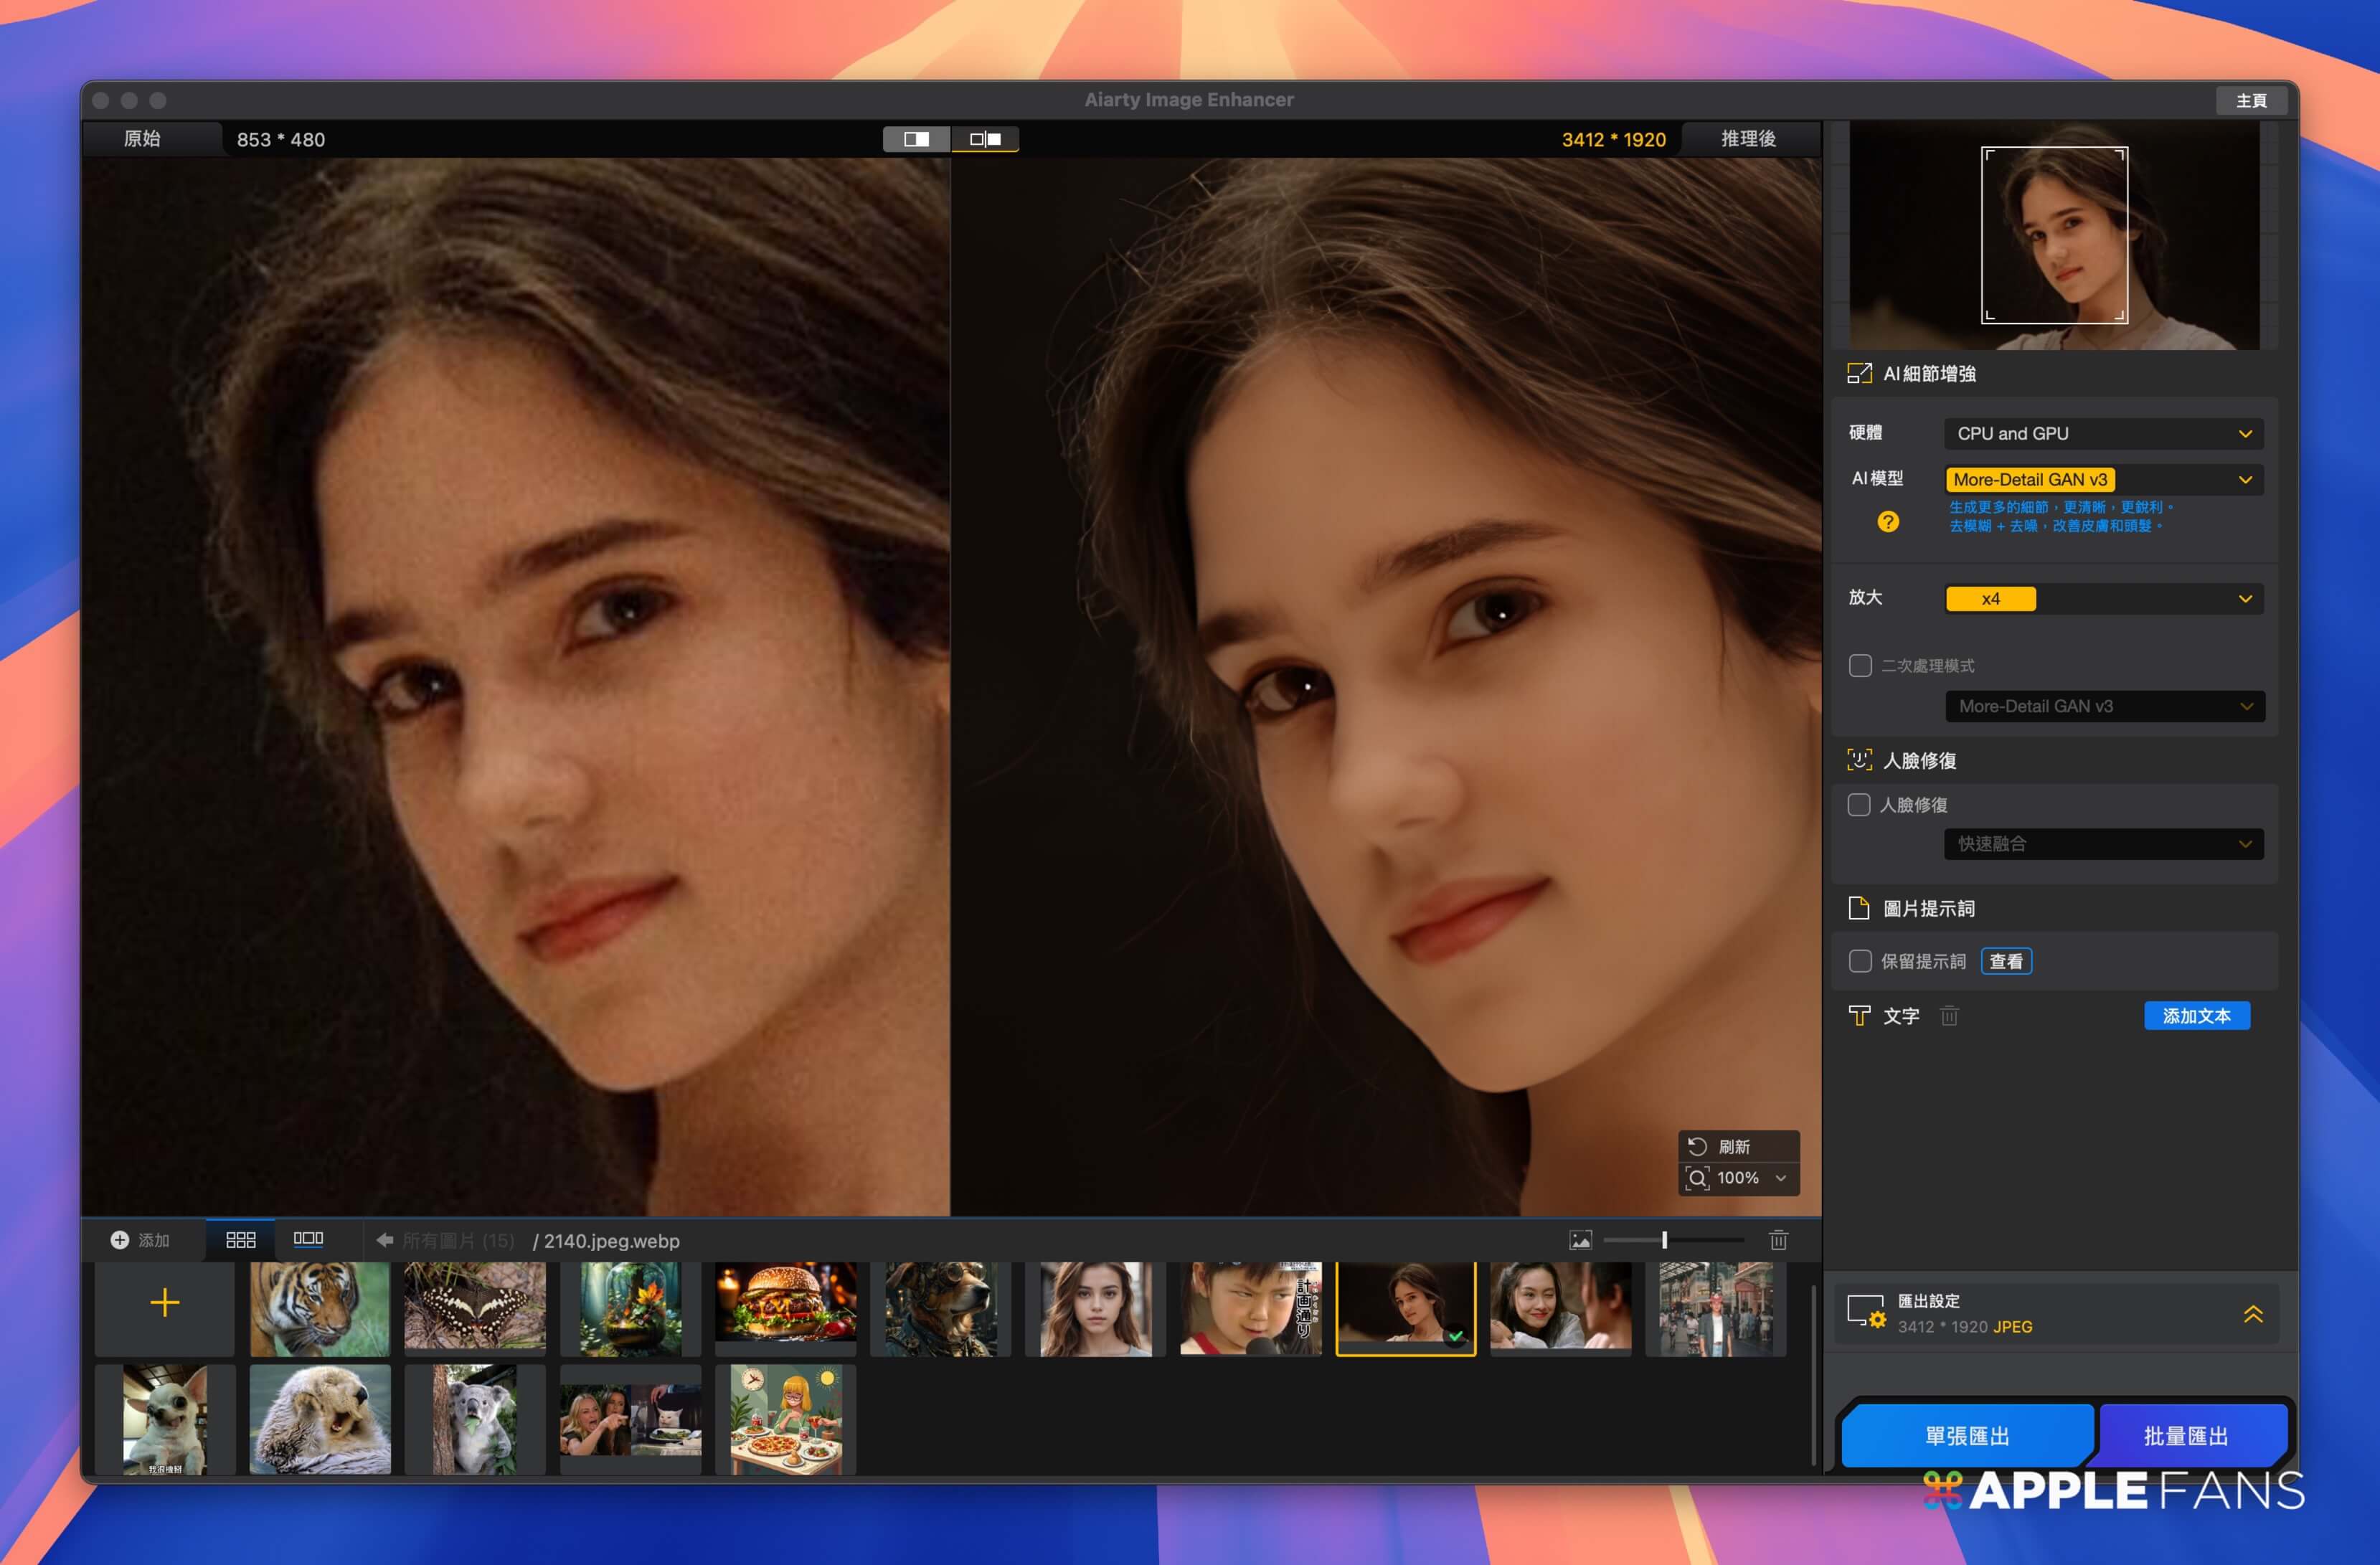Click the thumbnail size slider
Screen dimensions: 2380x1565
point(1665,1240)
